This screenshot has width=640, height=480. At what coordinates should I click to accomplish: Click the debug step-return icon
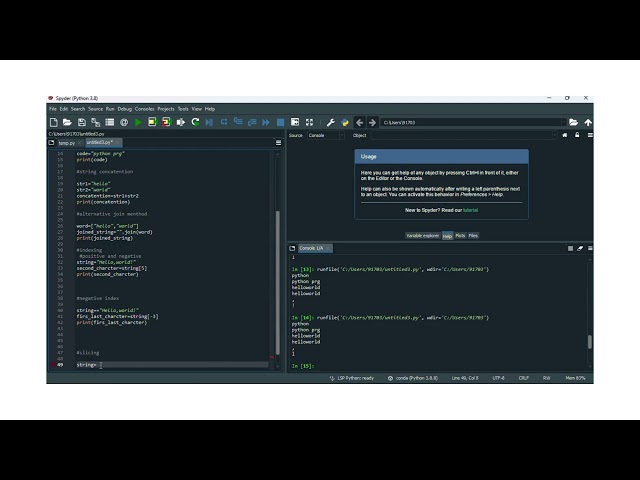tap(252, 122)
